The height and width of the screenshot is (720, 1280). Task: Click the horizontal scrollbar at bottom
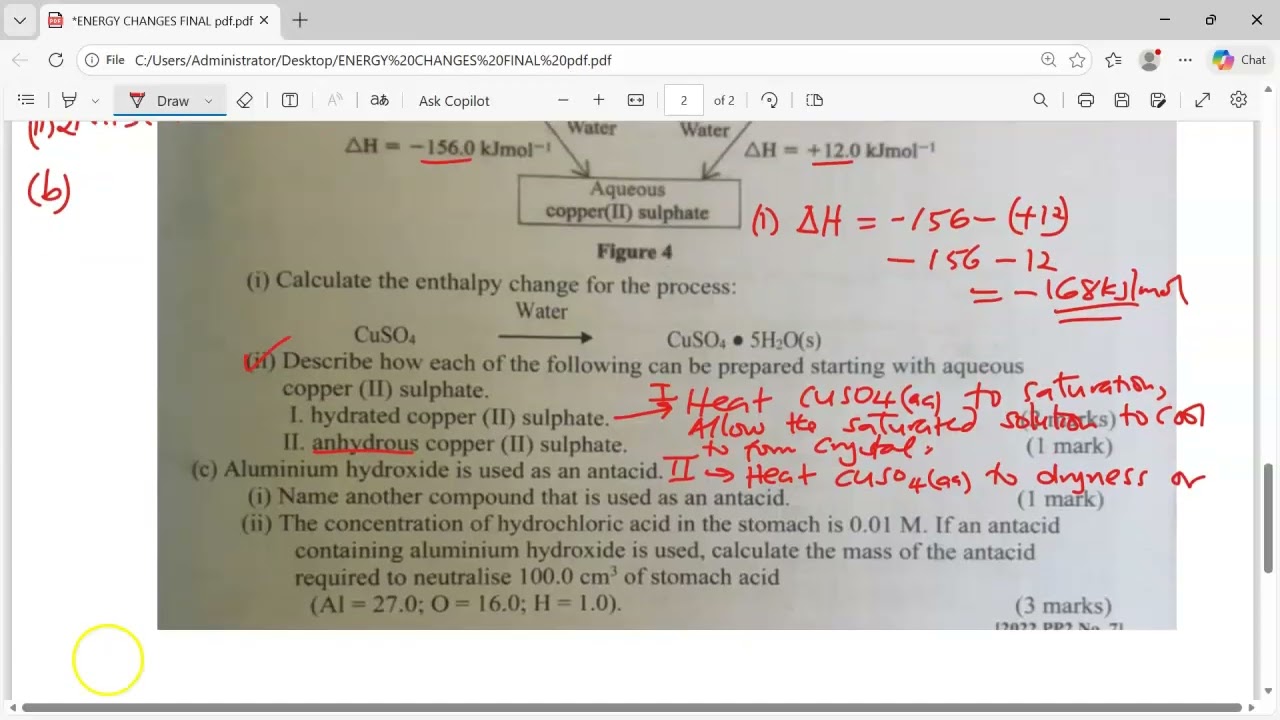(632, 708)
